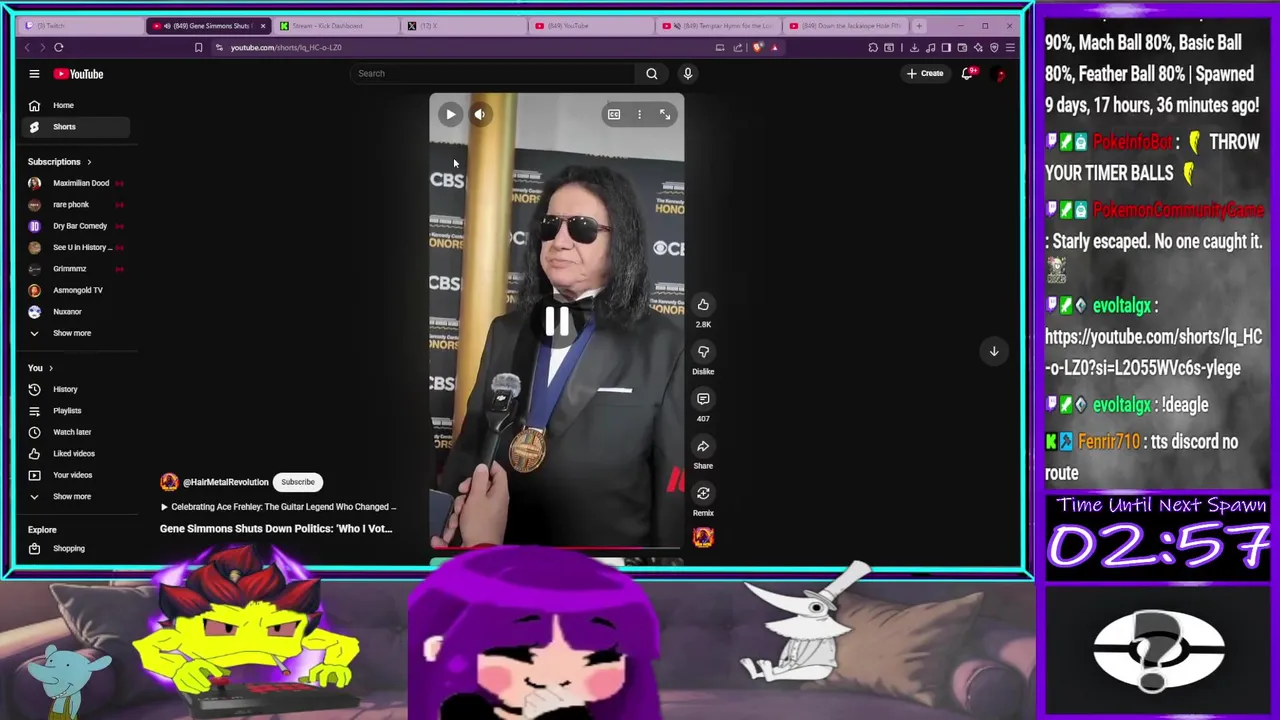
Task: Pause the Short using the center overlay
Action: click(x=557, y=321)
